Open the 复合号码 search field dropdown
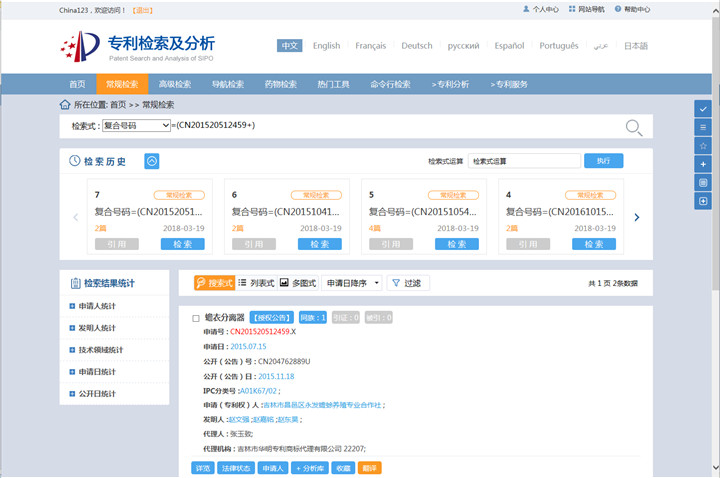Screen dimensions: 720x478 pos(136,125)
